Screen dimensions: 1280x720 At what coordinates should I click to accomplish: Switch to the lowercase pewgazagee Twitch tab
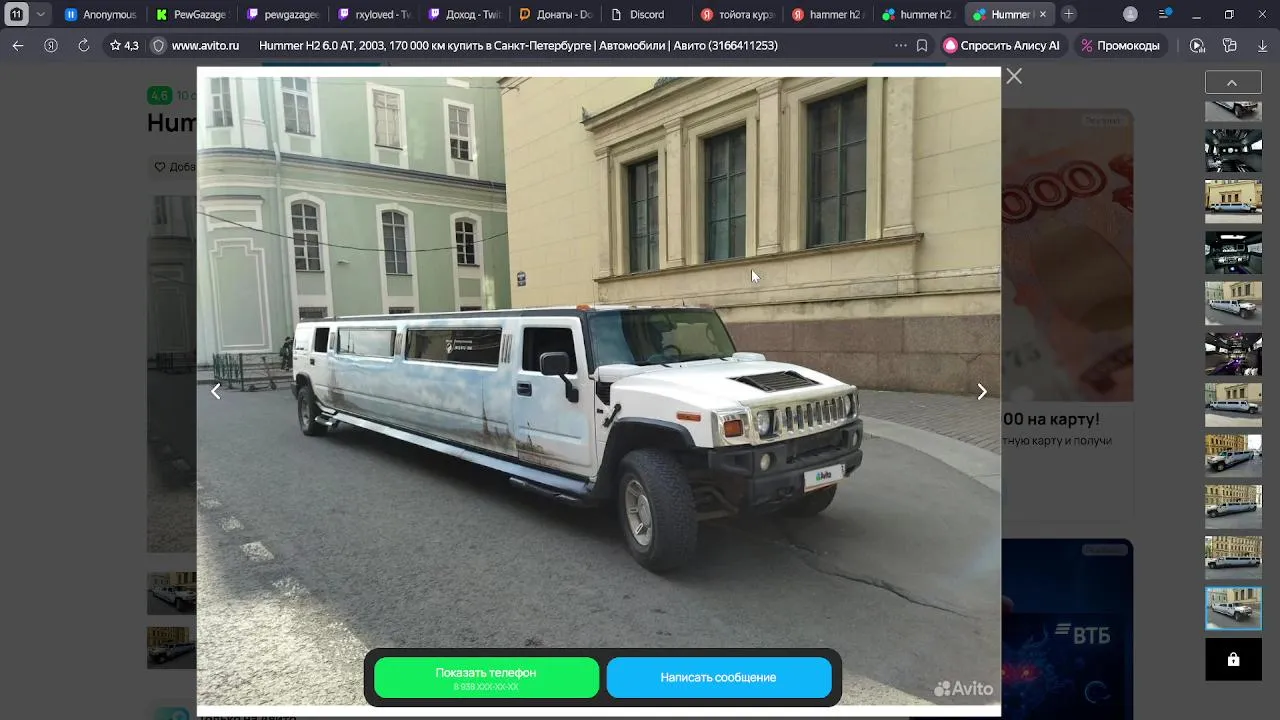pos(282,15)
